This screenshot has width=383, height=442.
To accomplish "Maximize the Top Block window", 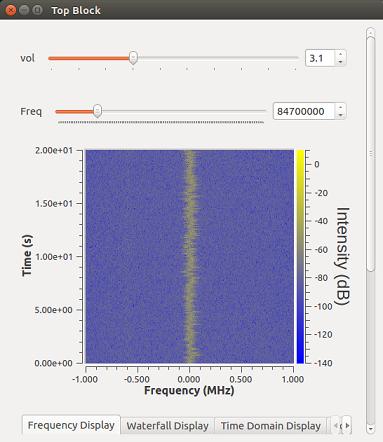I will pyautogui.click(x=37, y=10).
